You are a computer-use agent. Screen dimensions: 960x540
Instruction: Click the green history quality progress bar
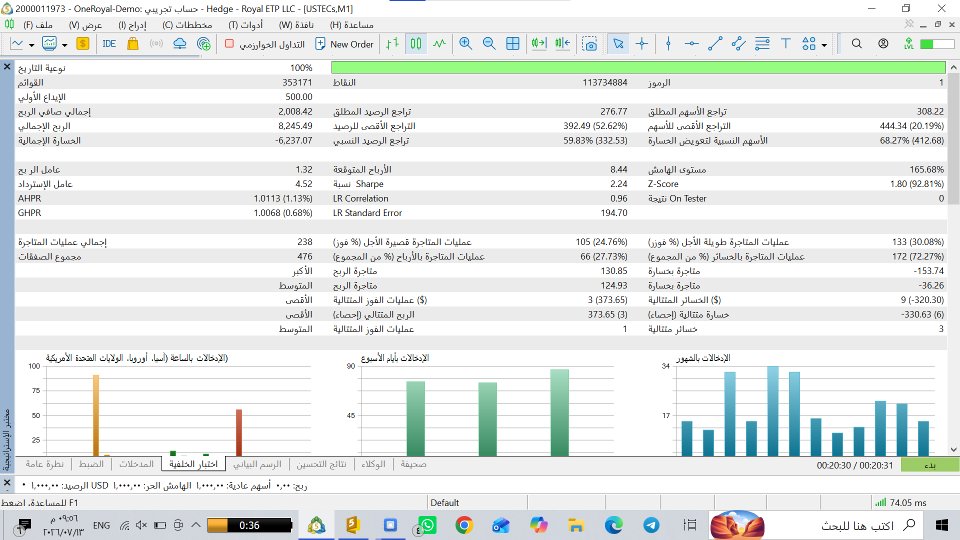click(638, 67)
